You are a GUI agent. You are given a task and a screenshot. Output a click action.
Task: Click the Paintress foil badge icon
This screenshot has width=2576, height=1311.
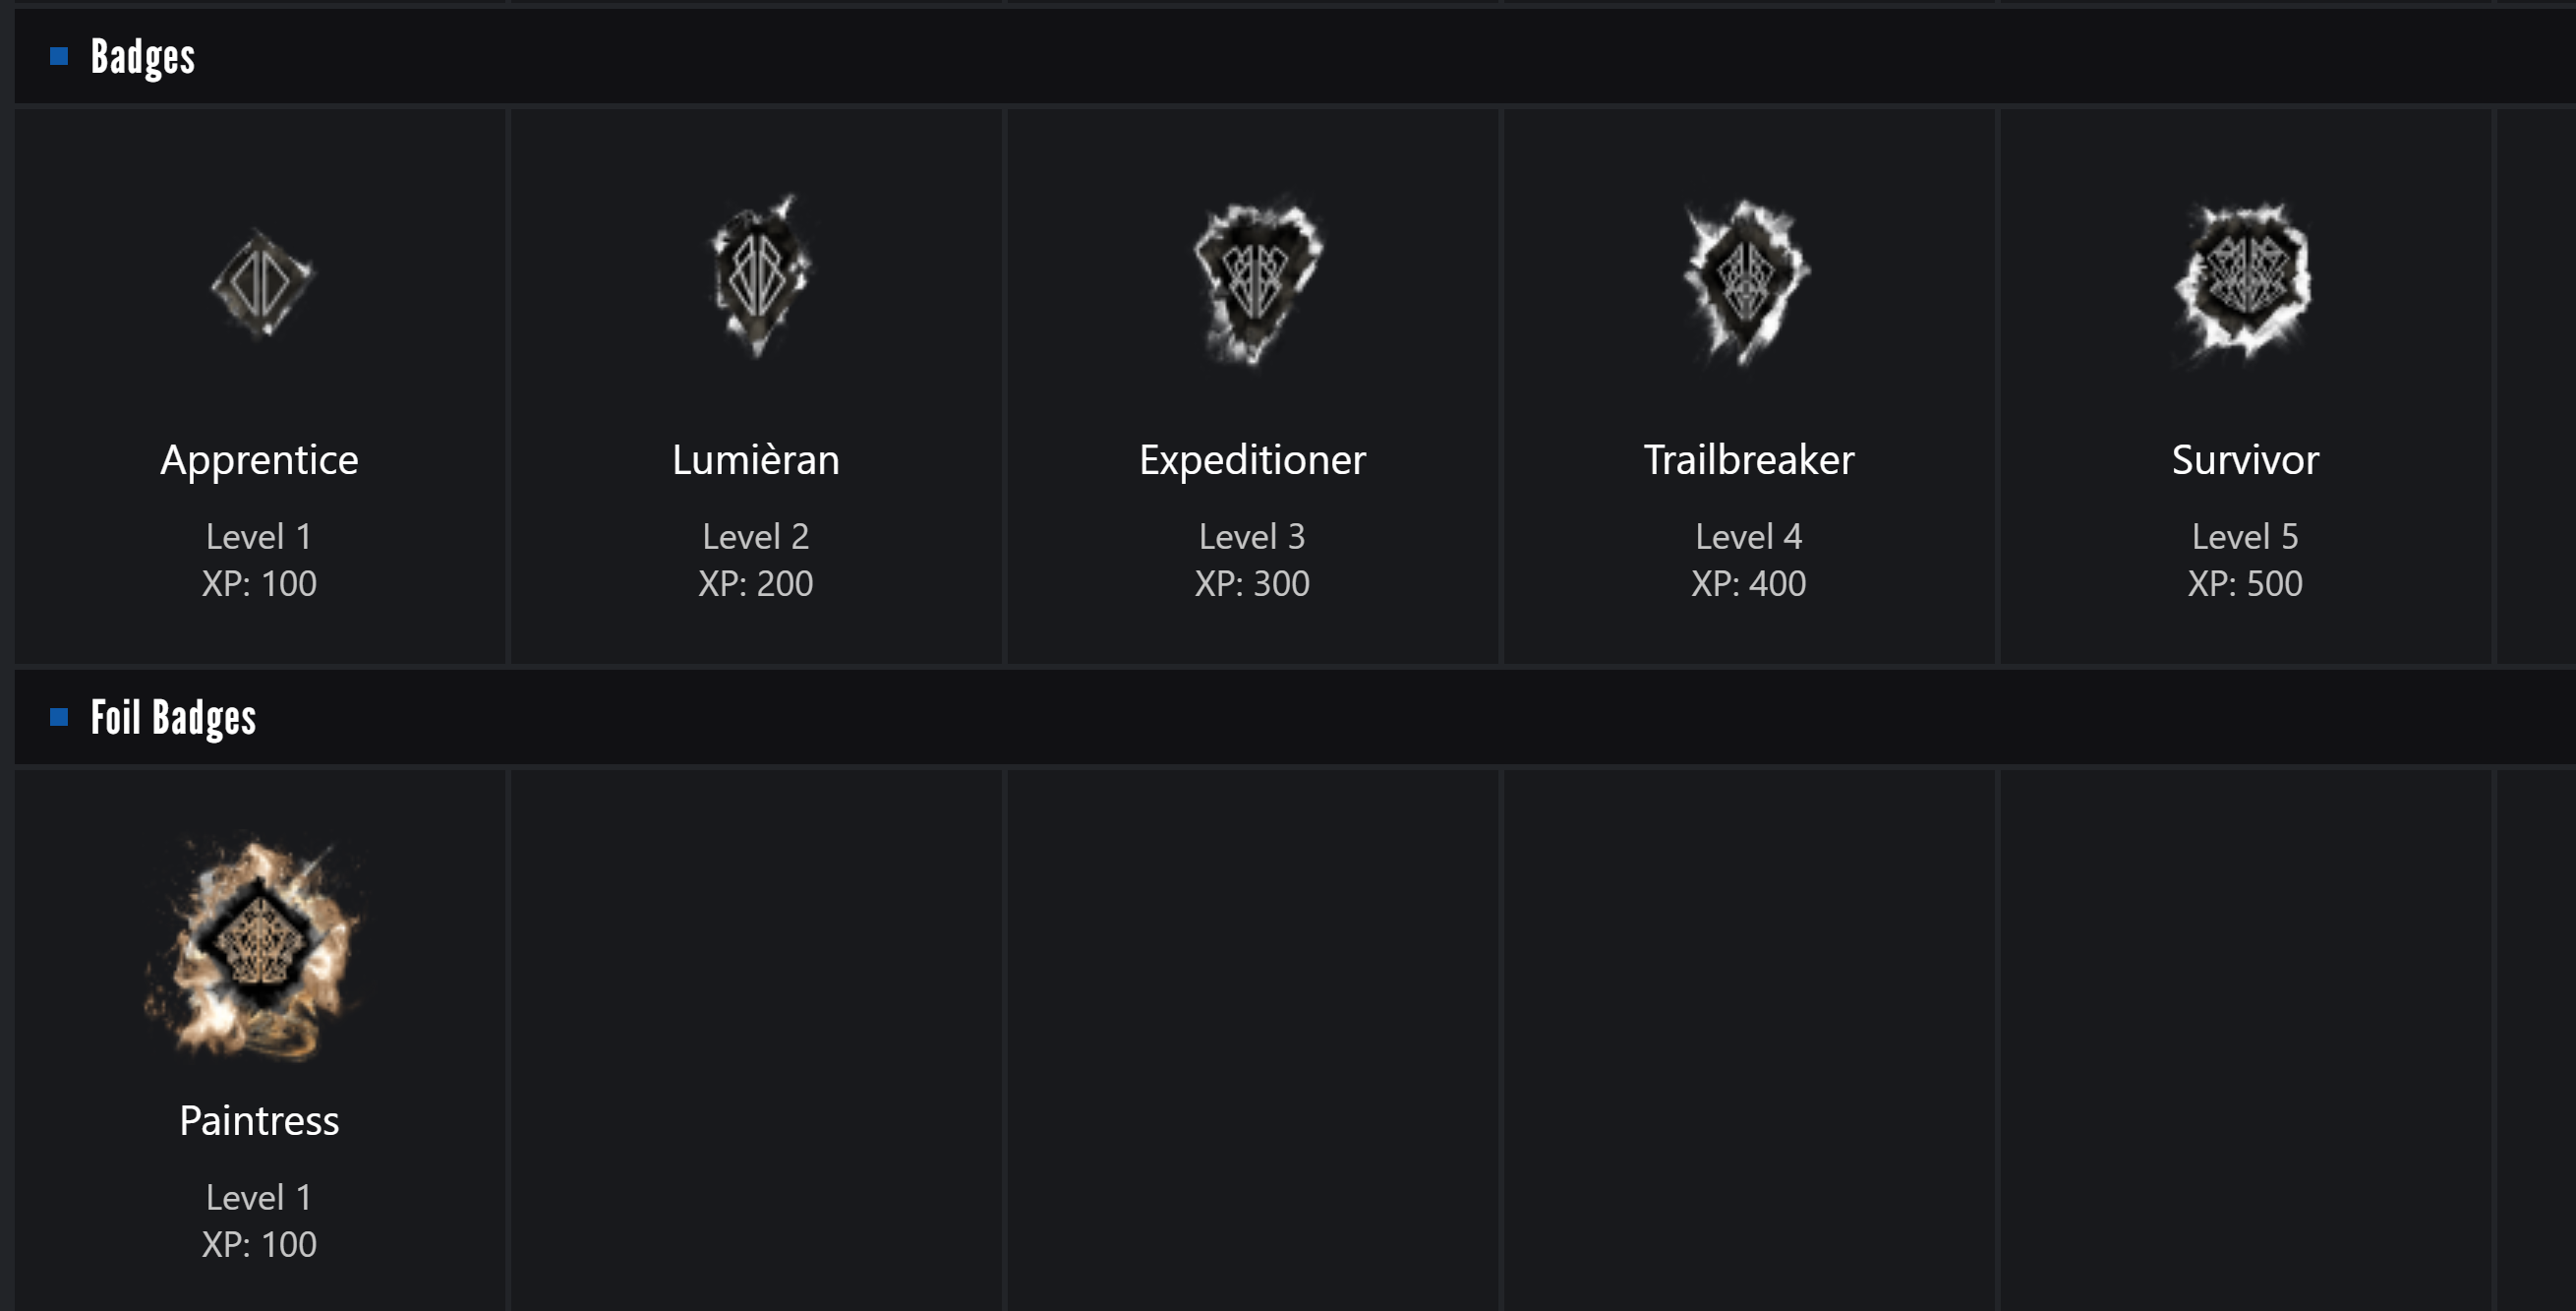tap(259, 947)
